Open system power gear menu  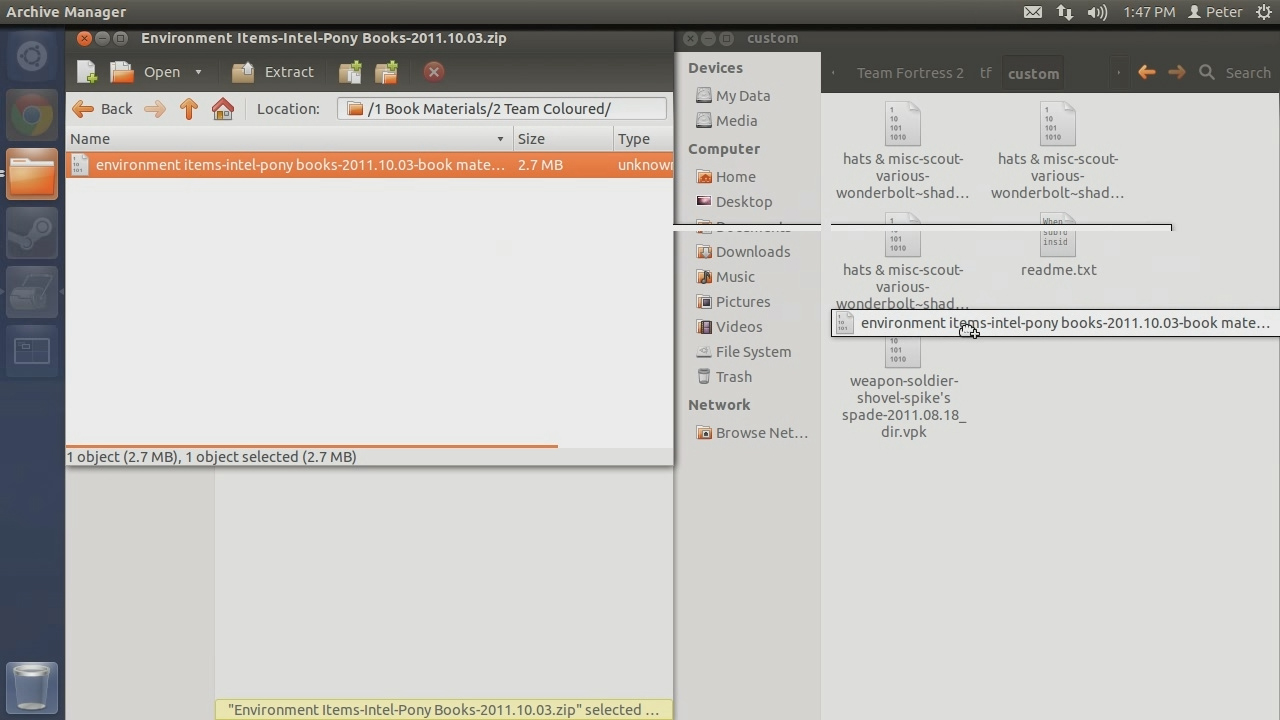pyautogui.click(x=1264, y=12)
